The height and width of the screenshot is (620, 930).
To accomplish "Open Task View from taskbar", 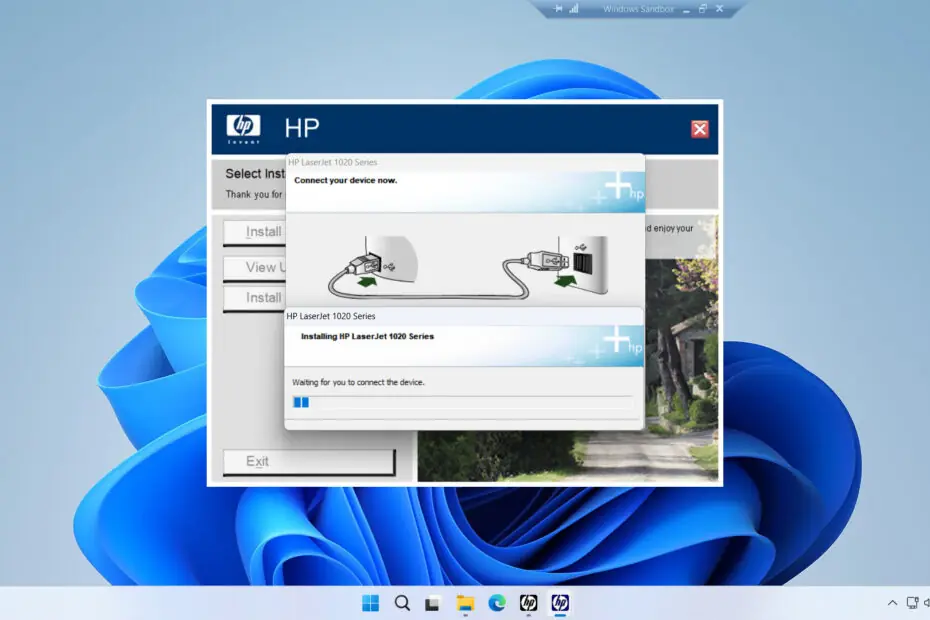I will (432, 603).
